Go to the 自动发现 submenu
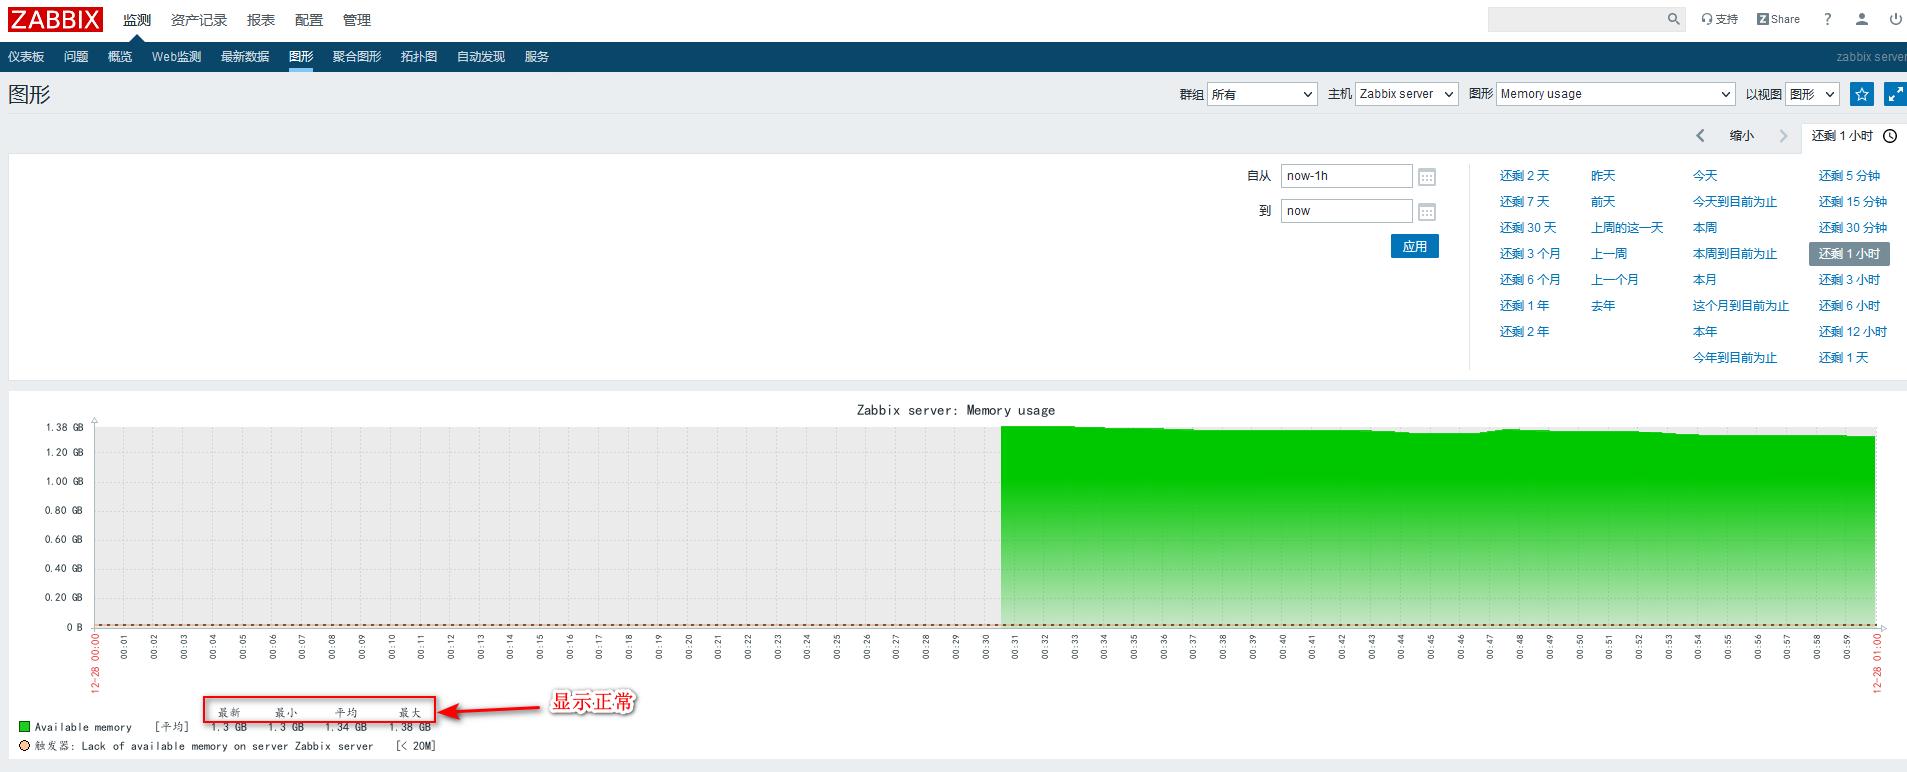1907x772 pixels. coord(481,57)
